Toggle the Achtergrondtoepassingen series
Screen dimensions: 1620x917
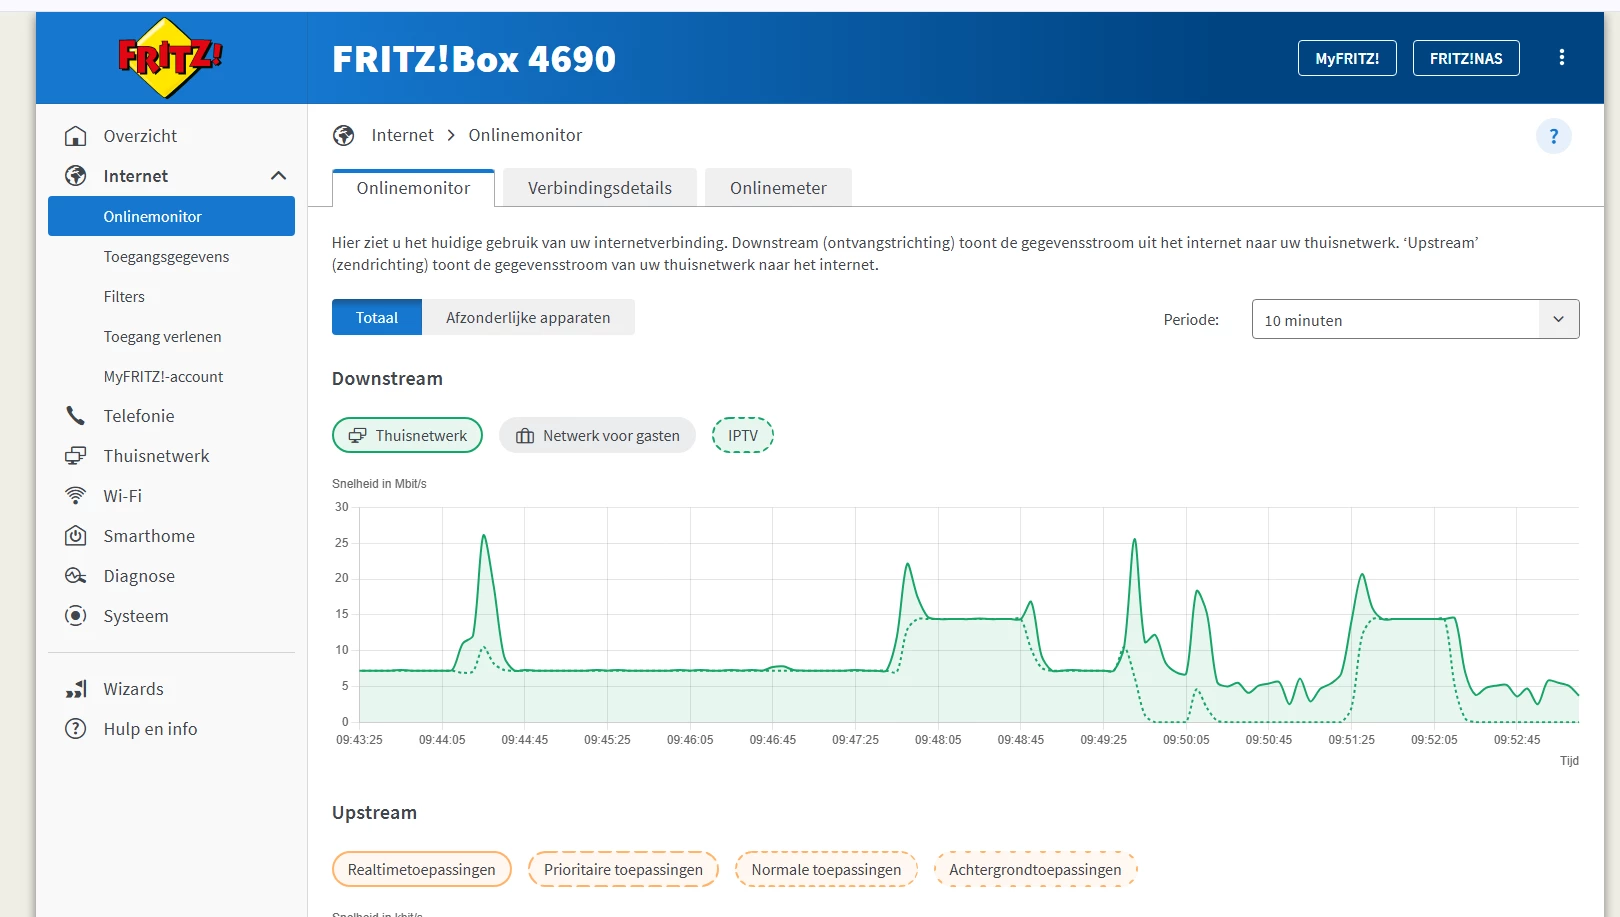[x=1035, y=869]
